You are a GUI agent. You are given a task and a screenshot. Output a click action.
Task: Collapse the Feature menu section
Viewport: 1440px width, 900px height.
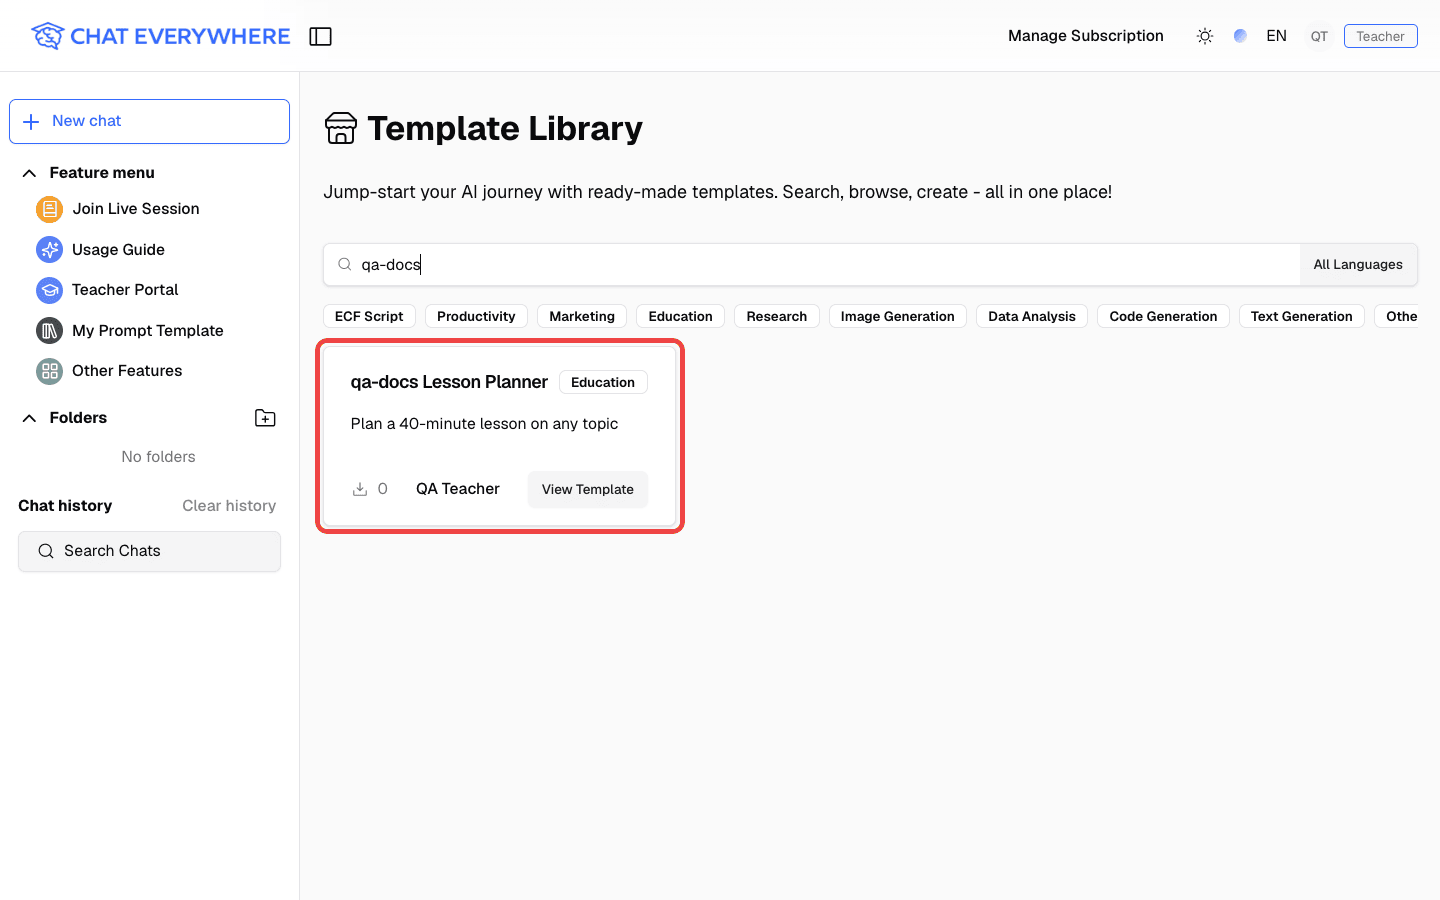click(x=29, y=173)
